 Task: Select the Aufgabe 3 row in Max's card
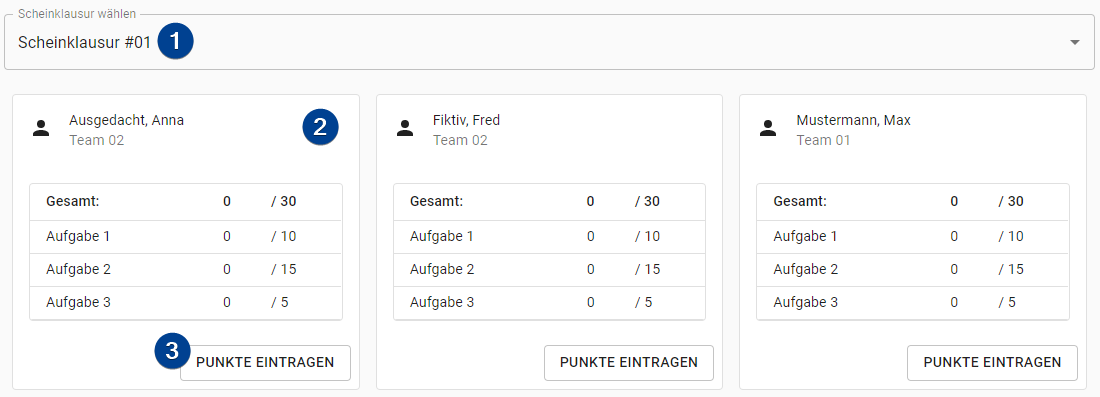[913, 302]
